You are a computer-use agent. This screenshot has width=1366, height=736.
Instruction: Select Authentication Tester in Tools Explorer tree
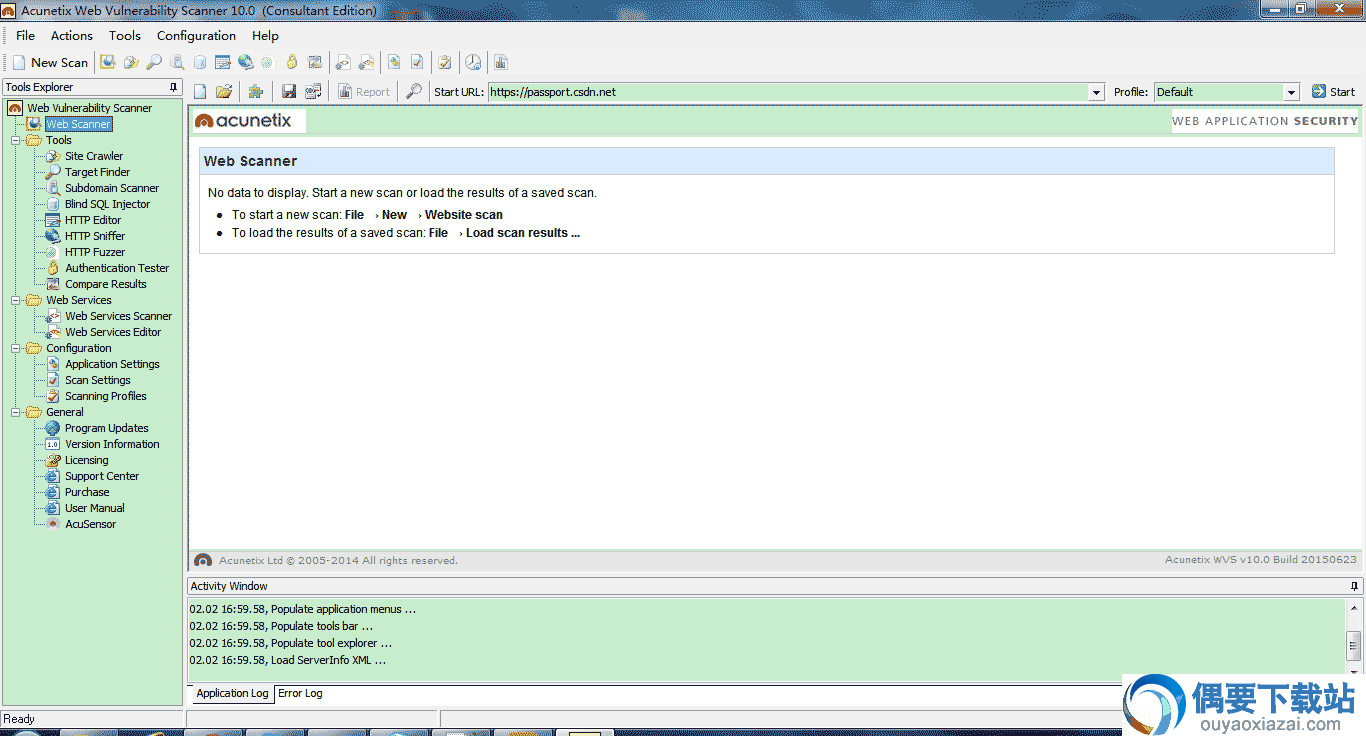point(117,268)
